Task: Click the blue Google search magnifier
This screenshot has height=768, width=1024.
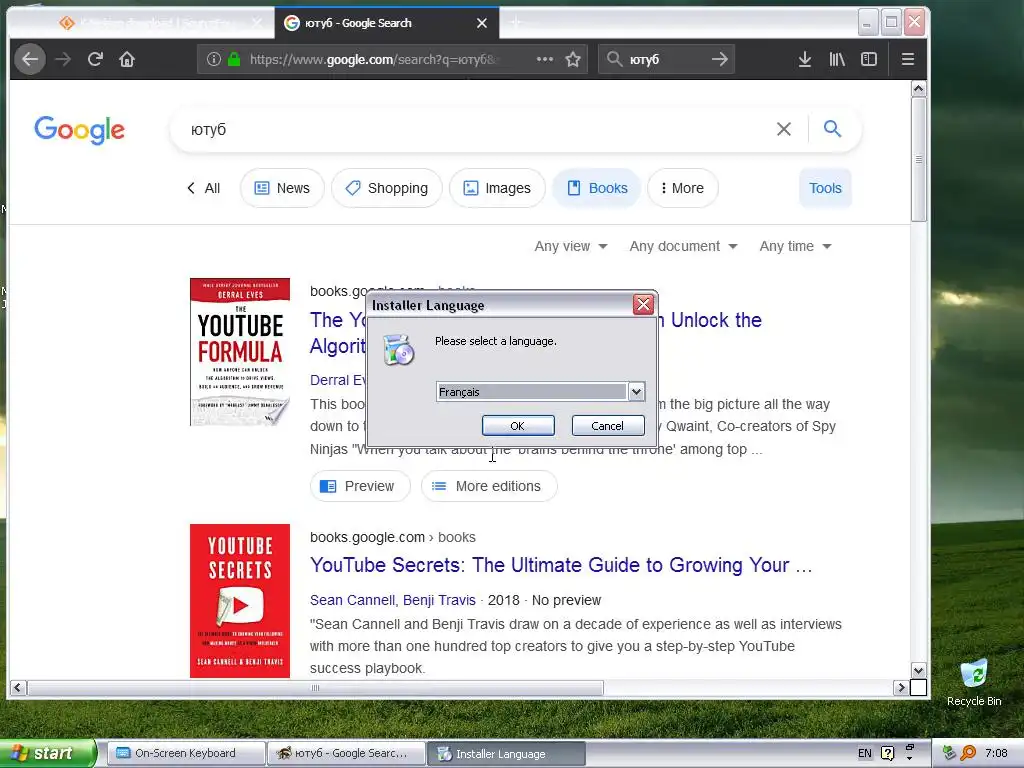Action: click(832, 129)
